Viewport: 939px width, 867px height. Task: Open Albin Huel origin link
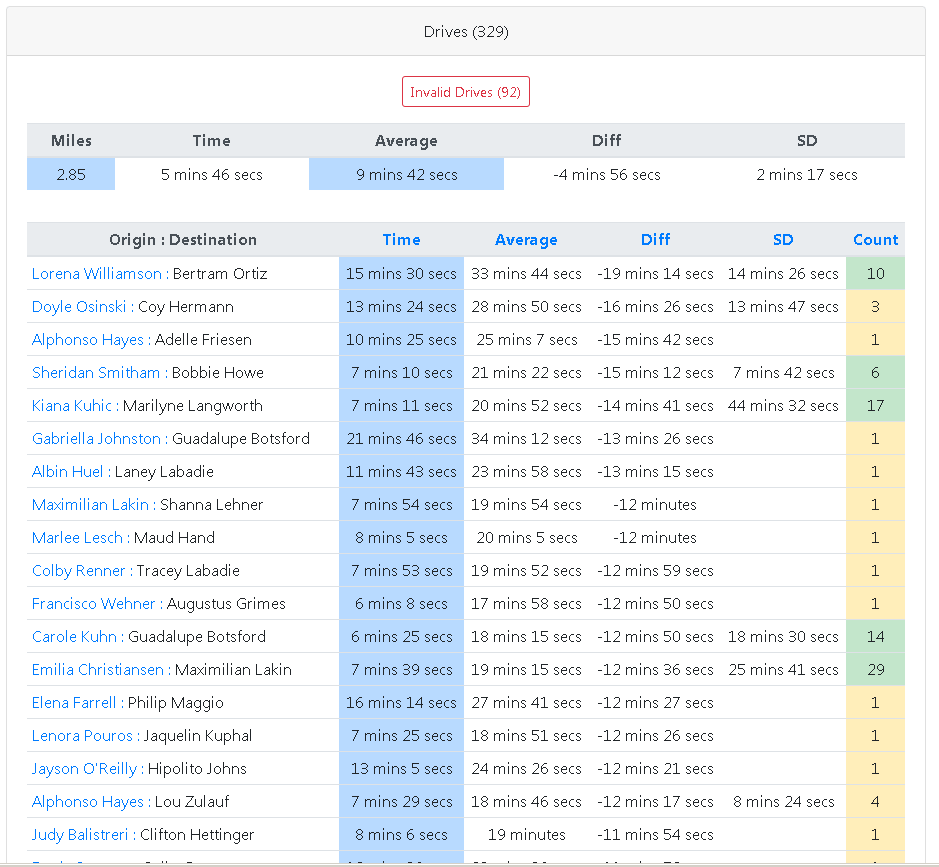[x=67, y=472]
